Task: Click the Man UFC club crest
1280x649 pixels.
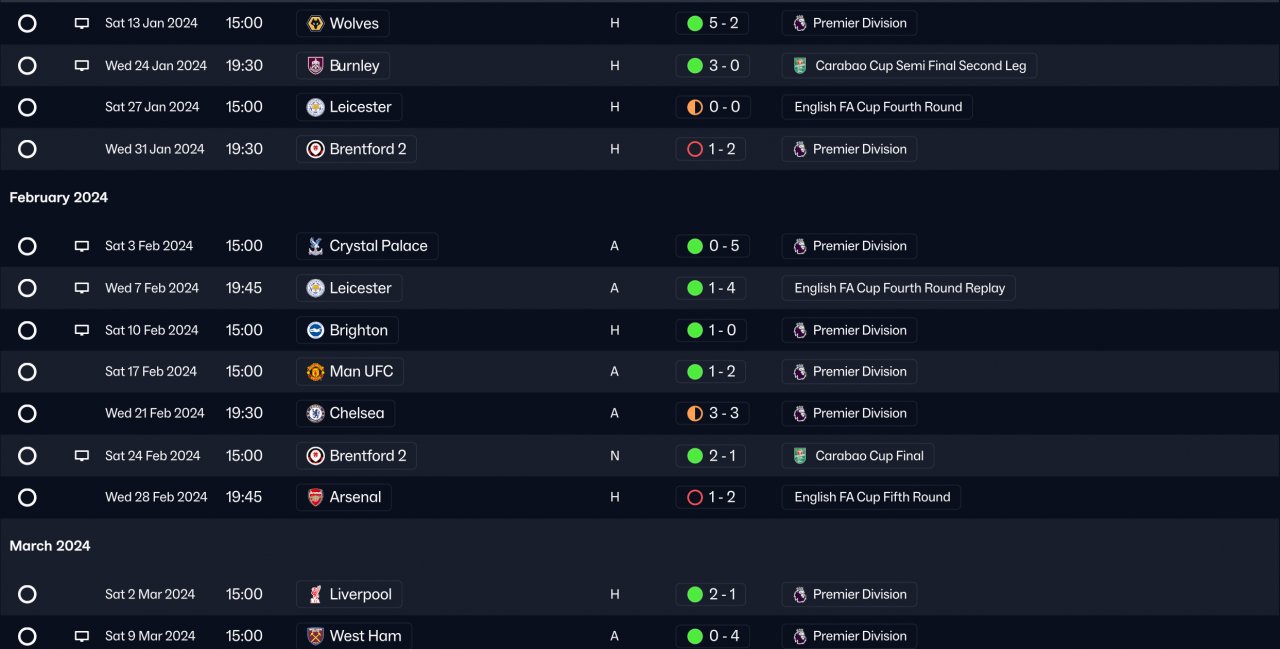Action: point(315,372)
